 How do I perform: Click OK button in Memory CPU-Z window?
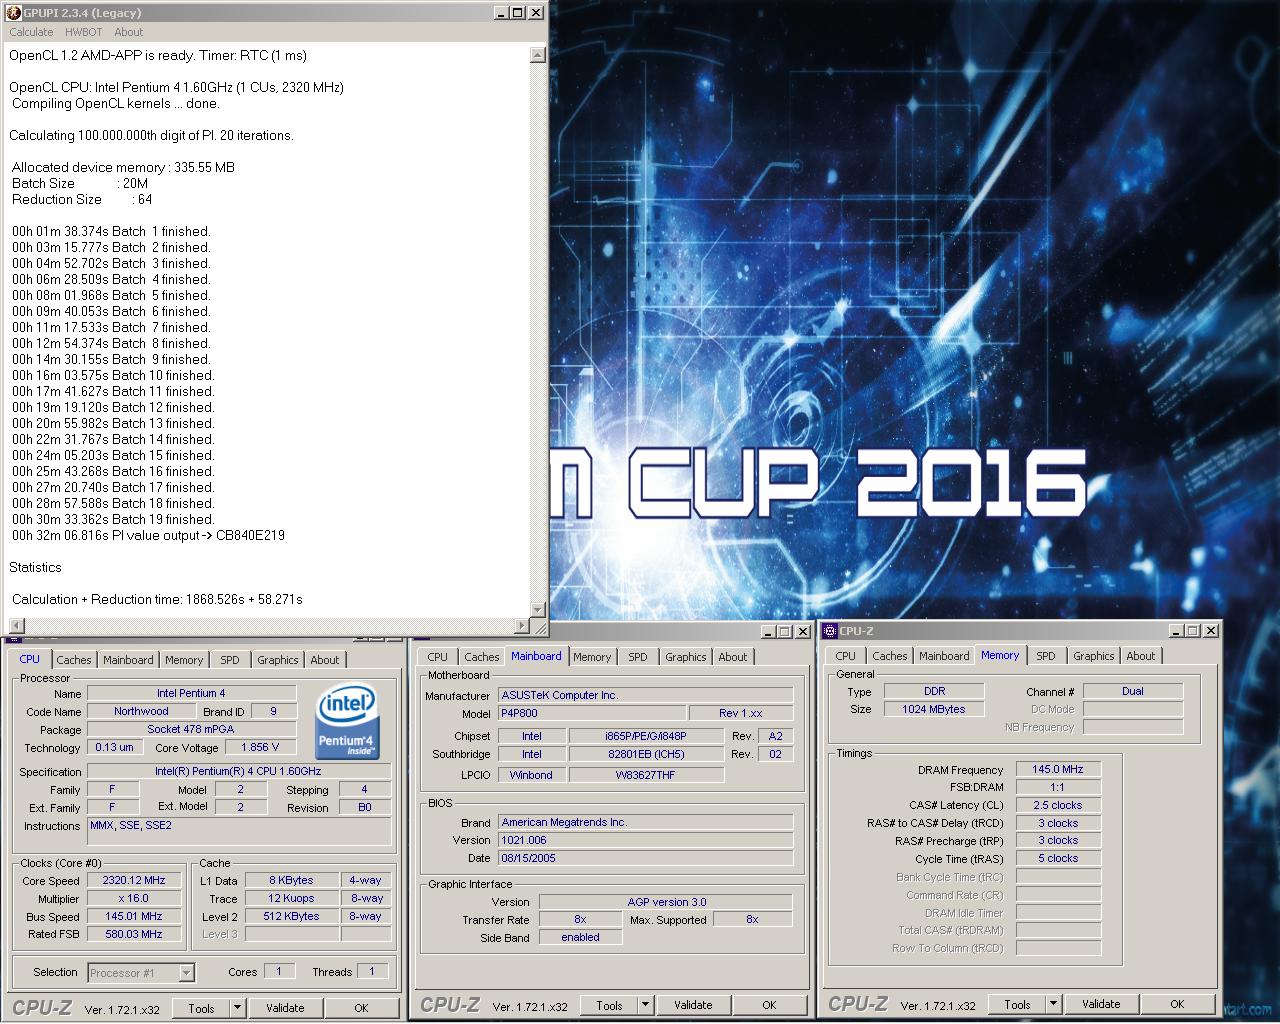[x=1177, y=1004]
